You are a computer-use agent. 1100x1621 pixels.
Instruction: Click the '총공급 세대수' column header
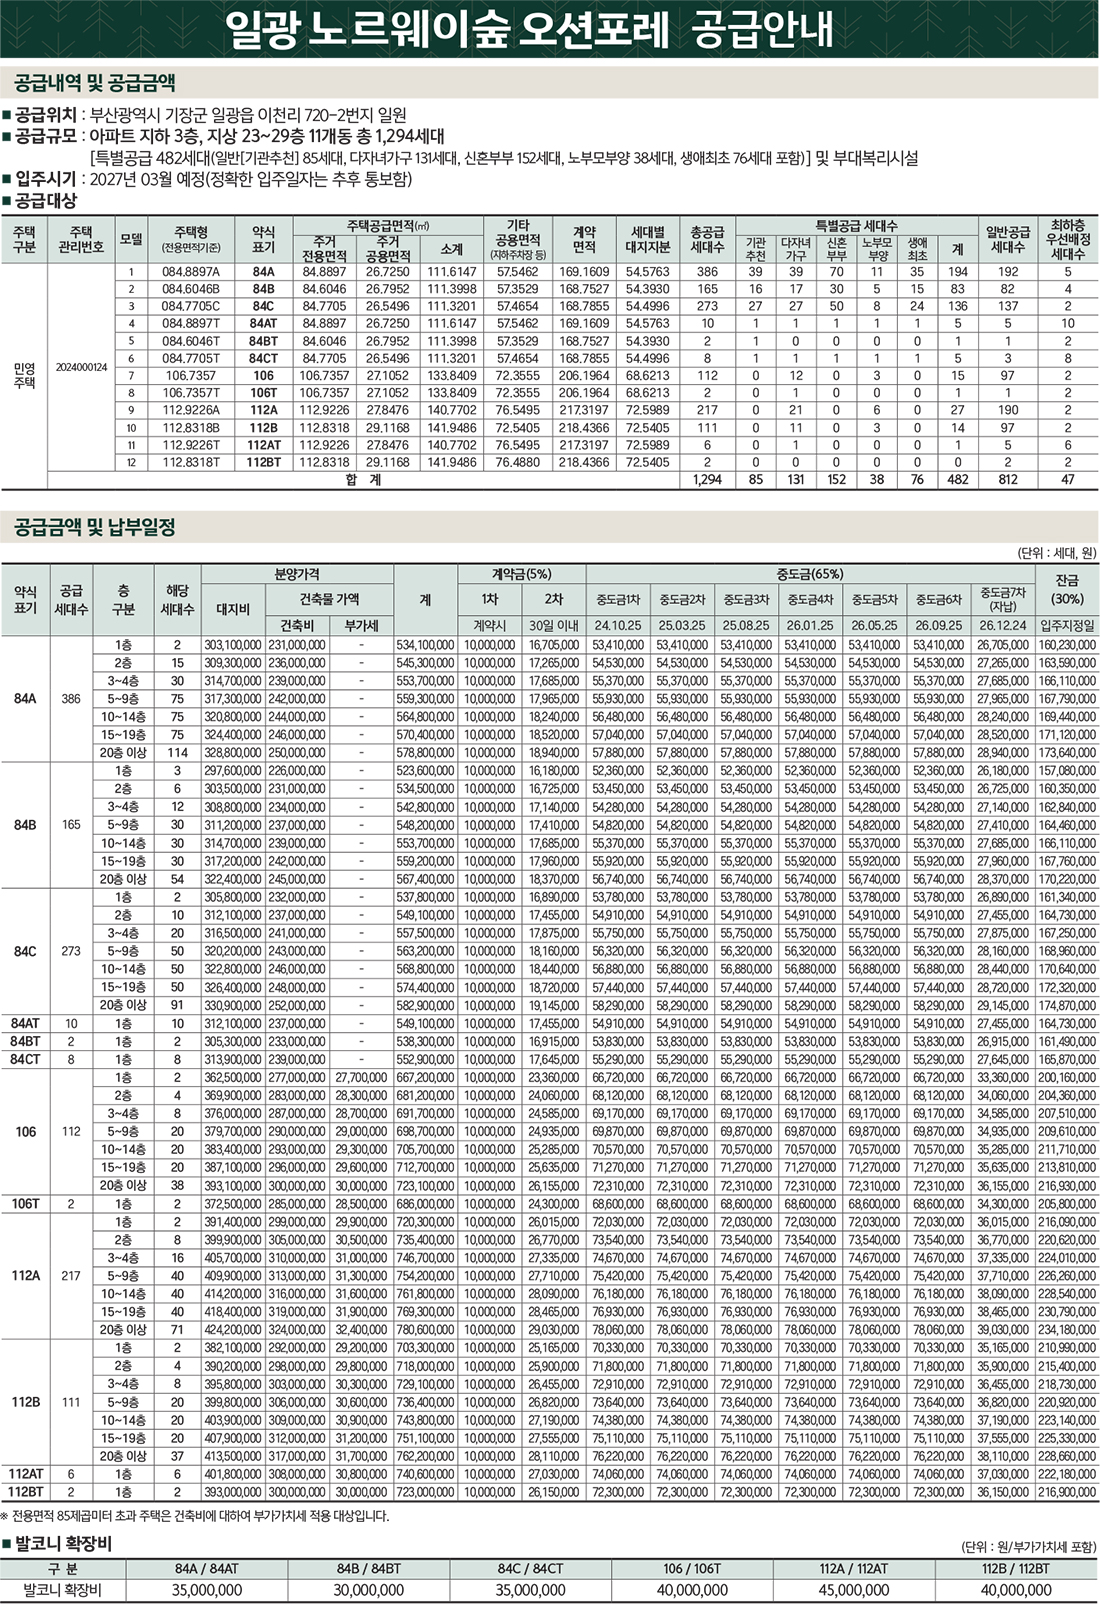click(707, 239)
